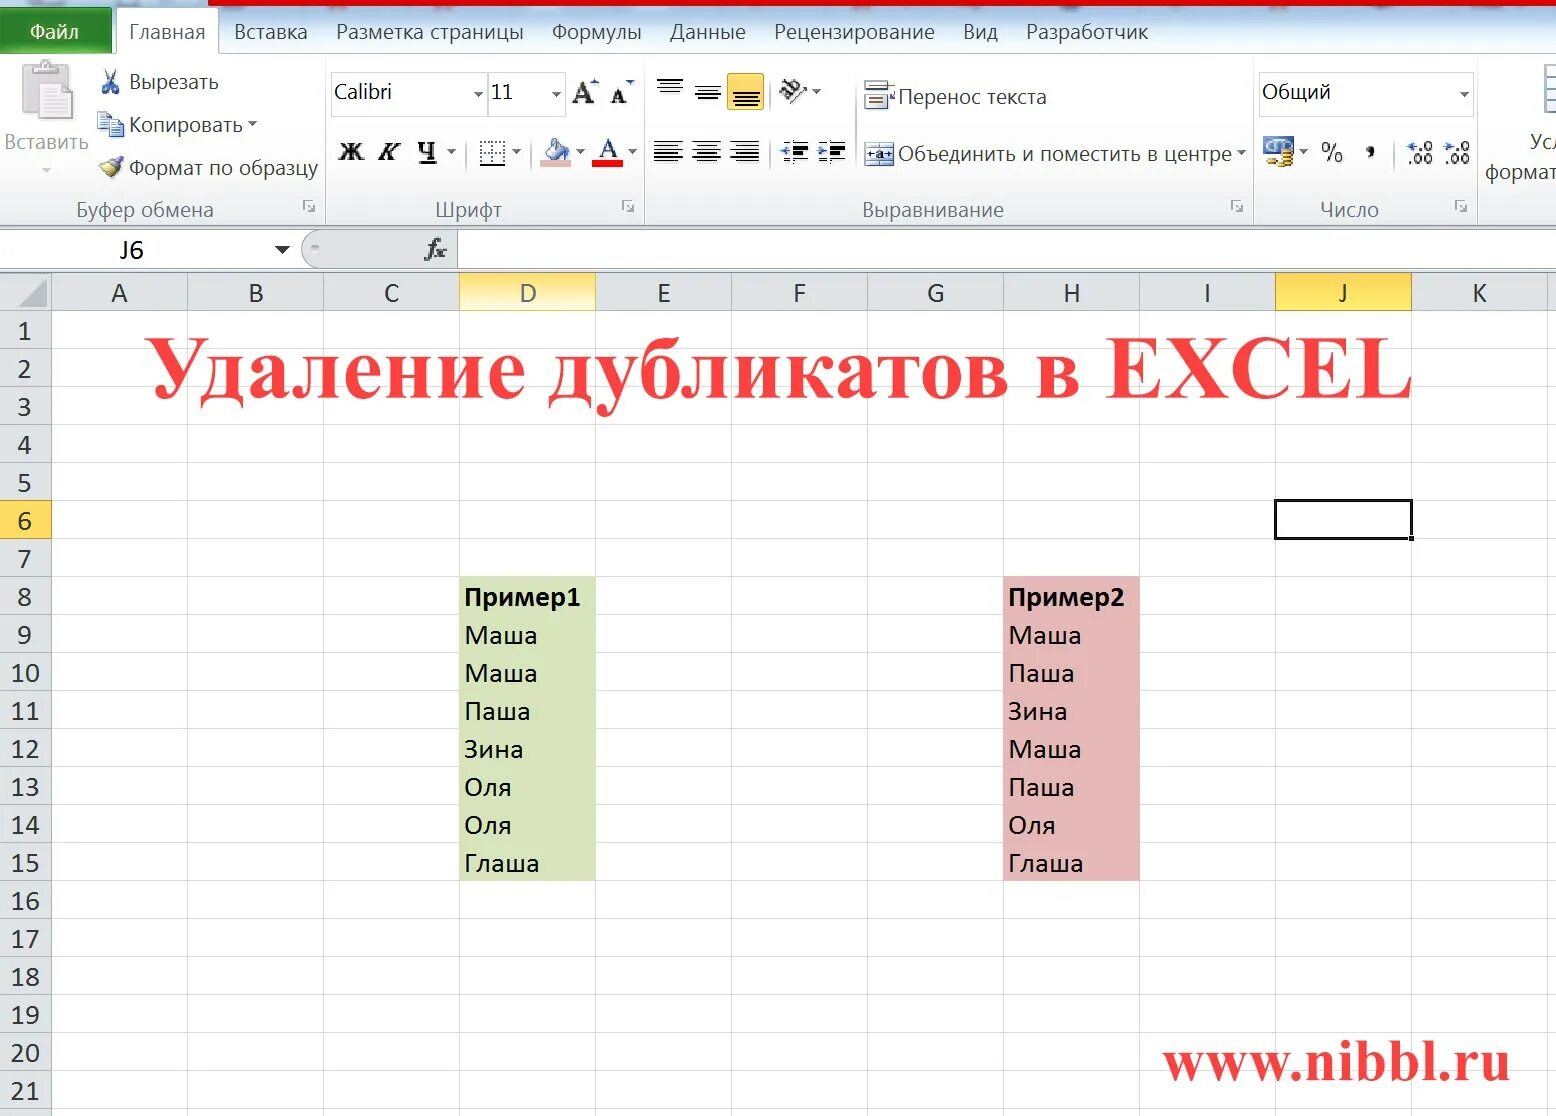Viewport: 1556px width, 1116px height.
Task: Open Merge and Center dropdown arrow
Action: (x=1241, y=154)
